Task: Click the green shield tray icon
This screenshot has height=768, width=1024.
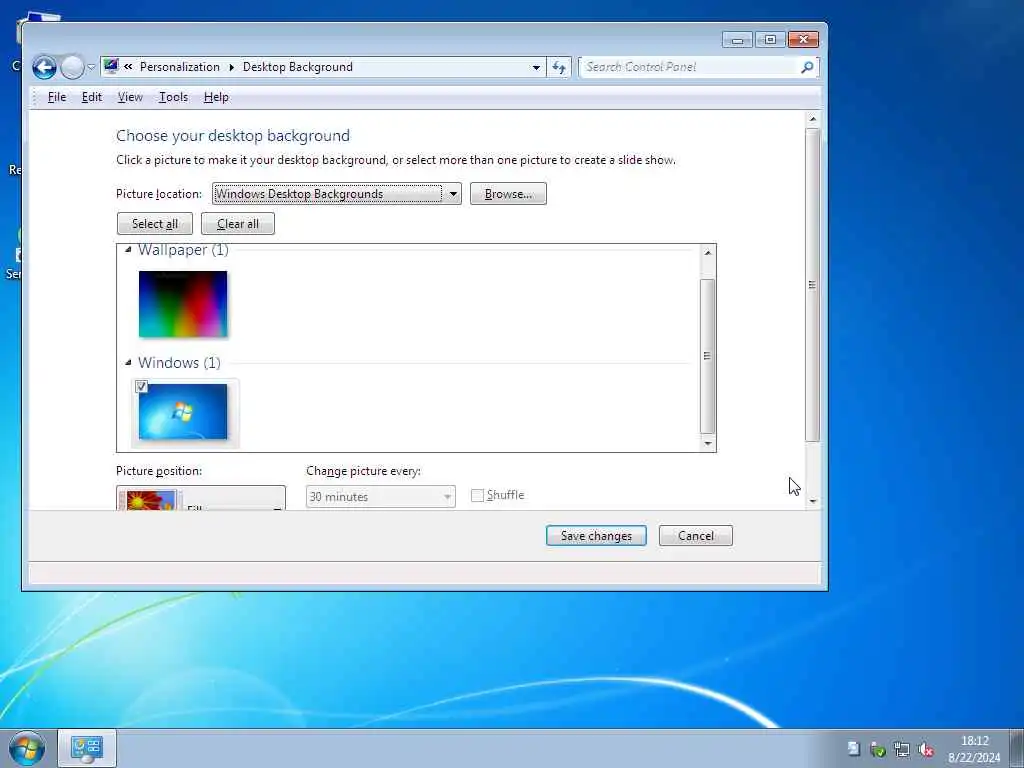Action: click(x=878, y=749)
